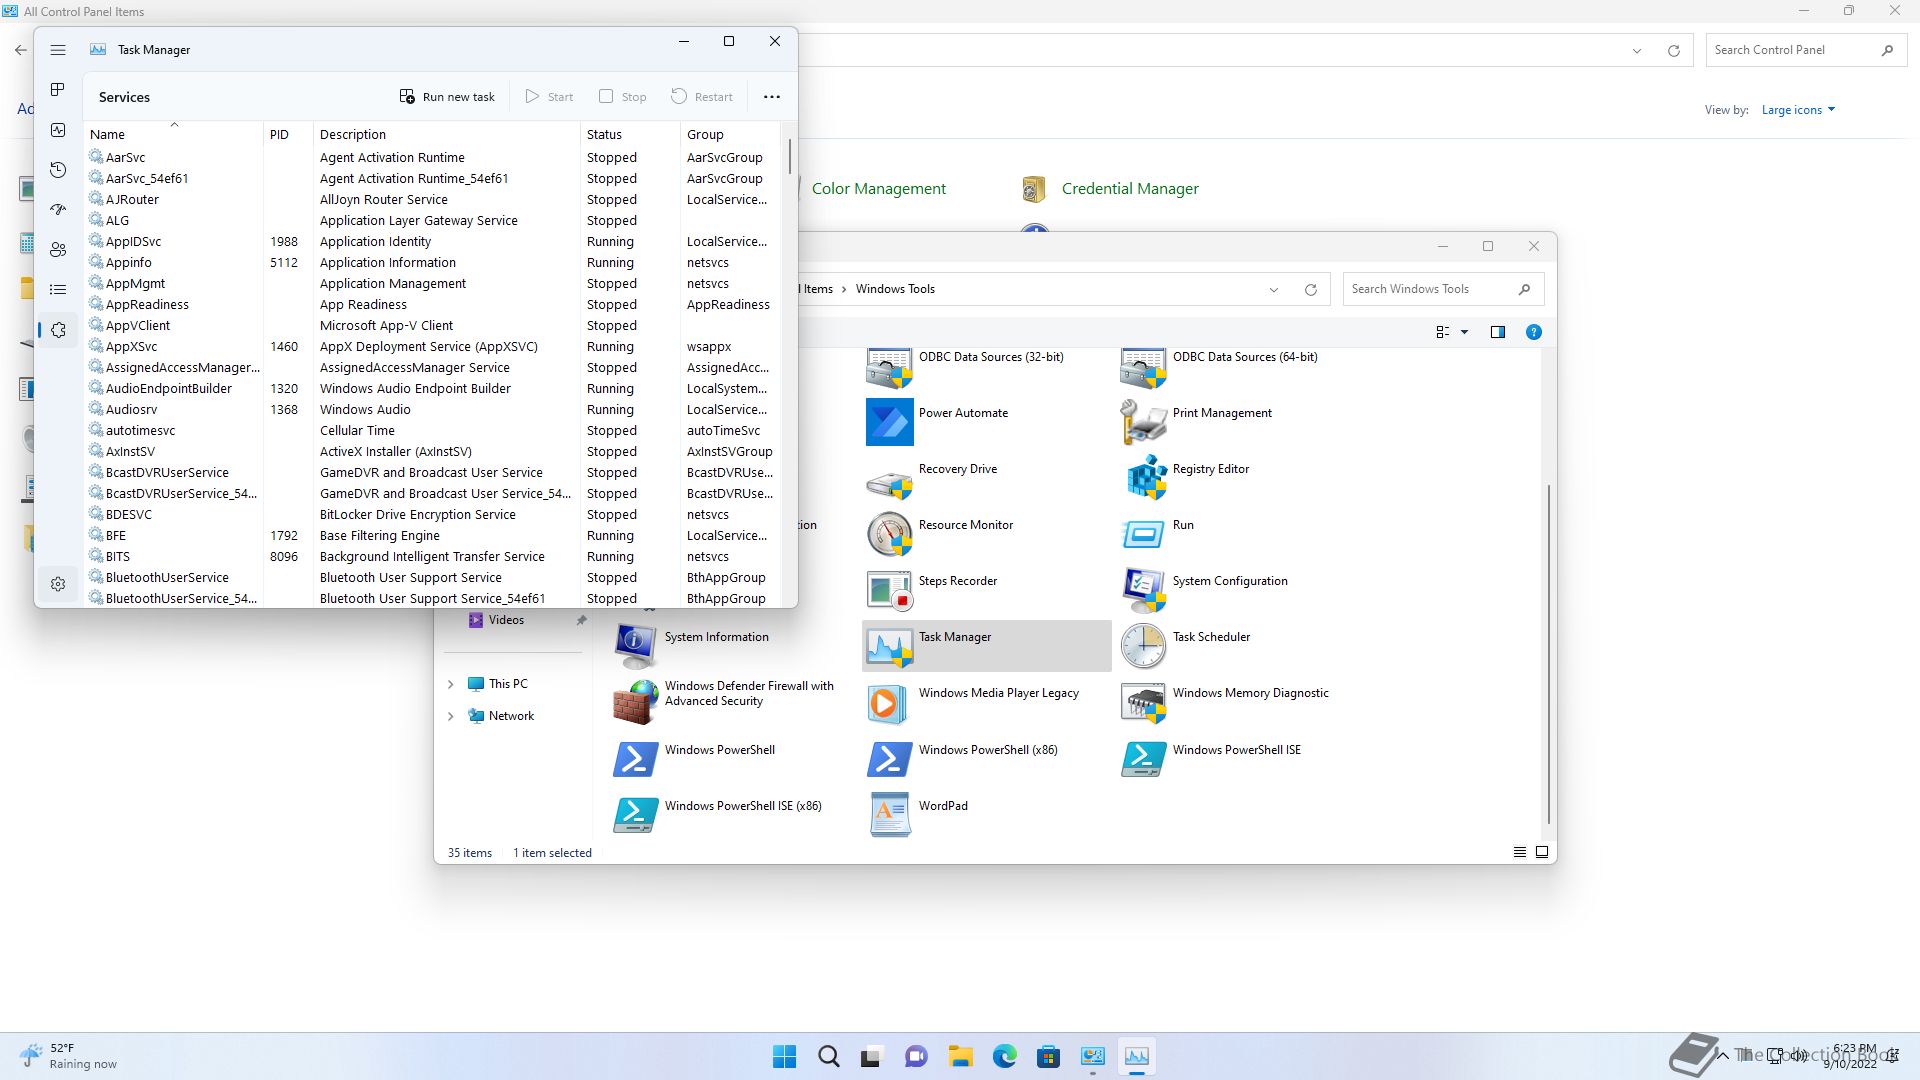Screen dimensions: 1920x1080
Task: Expand This PC tree node
Action: (x=450, y=685)
